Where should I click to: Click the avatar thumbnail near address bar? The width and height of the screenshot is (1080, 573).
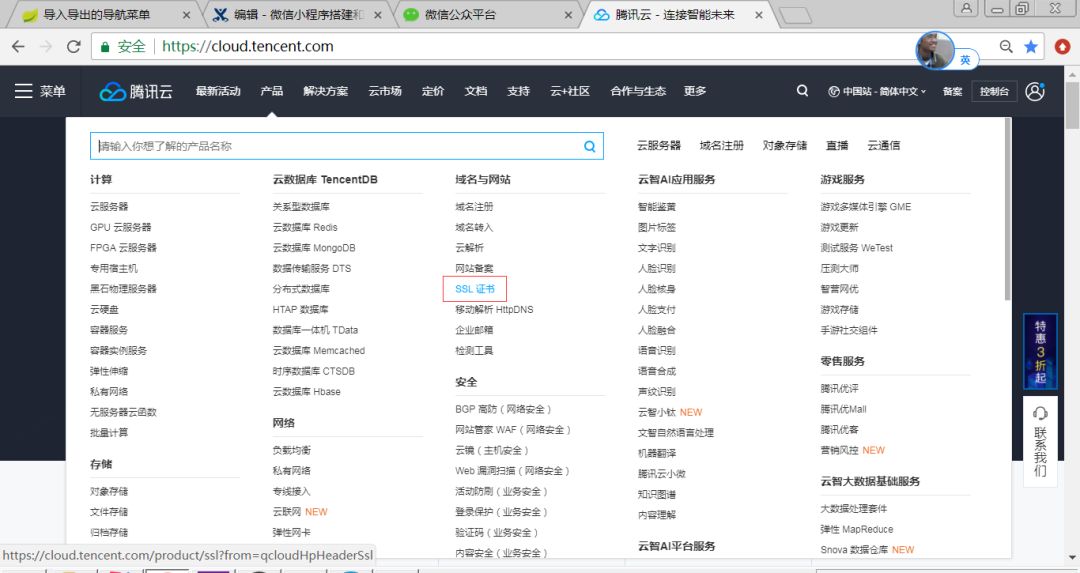(935, 50)
